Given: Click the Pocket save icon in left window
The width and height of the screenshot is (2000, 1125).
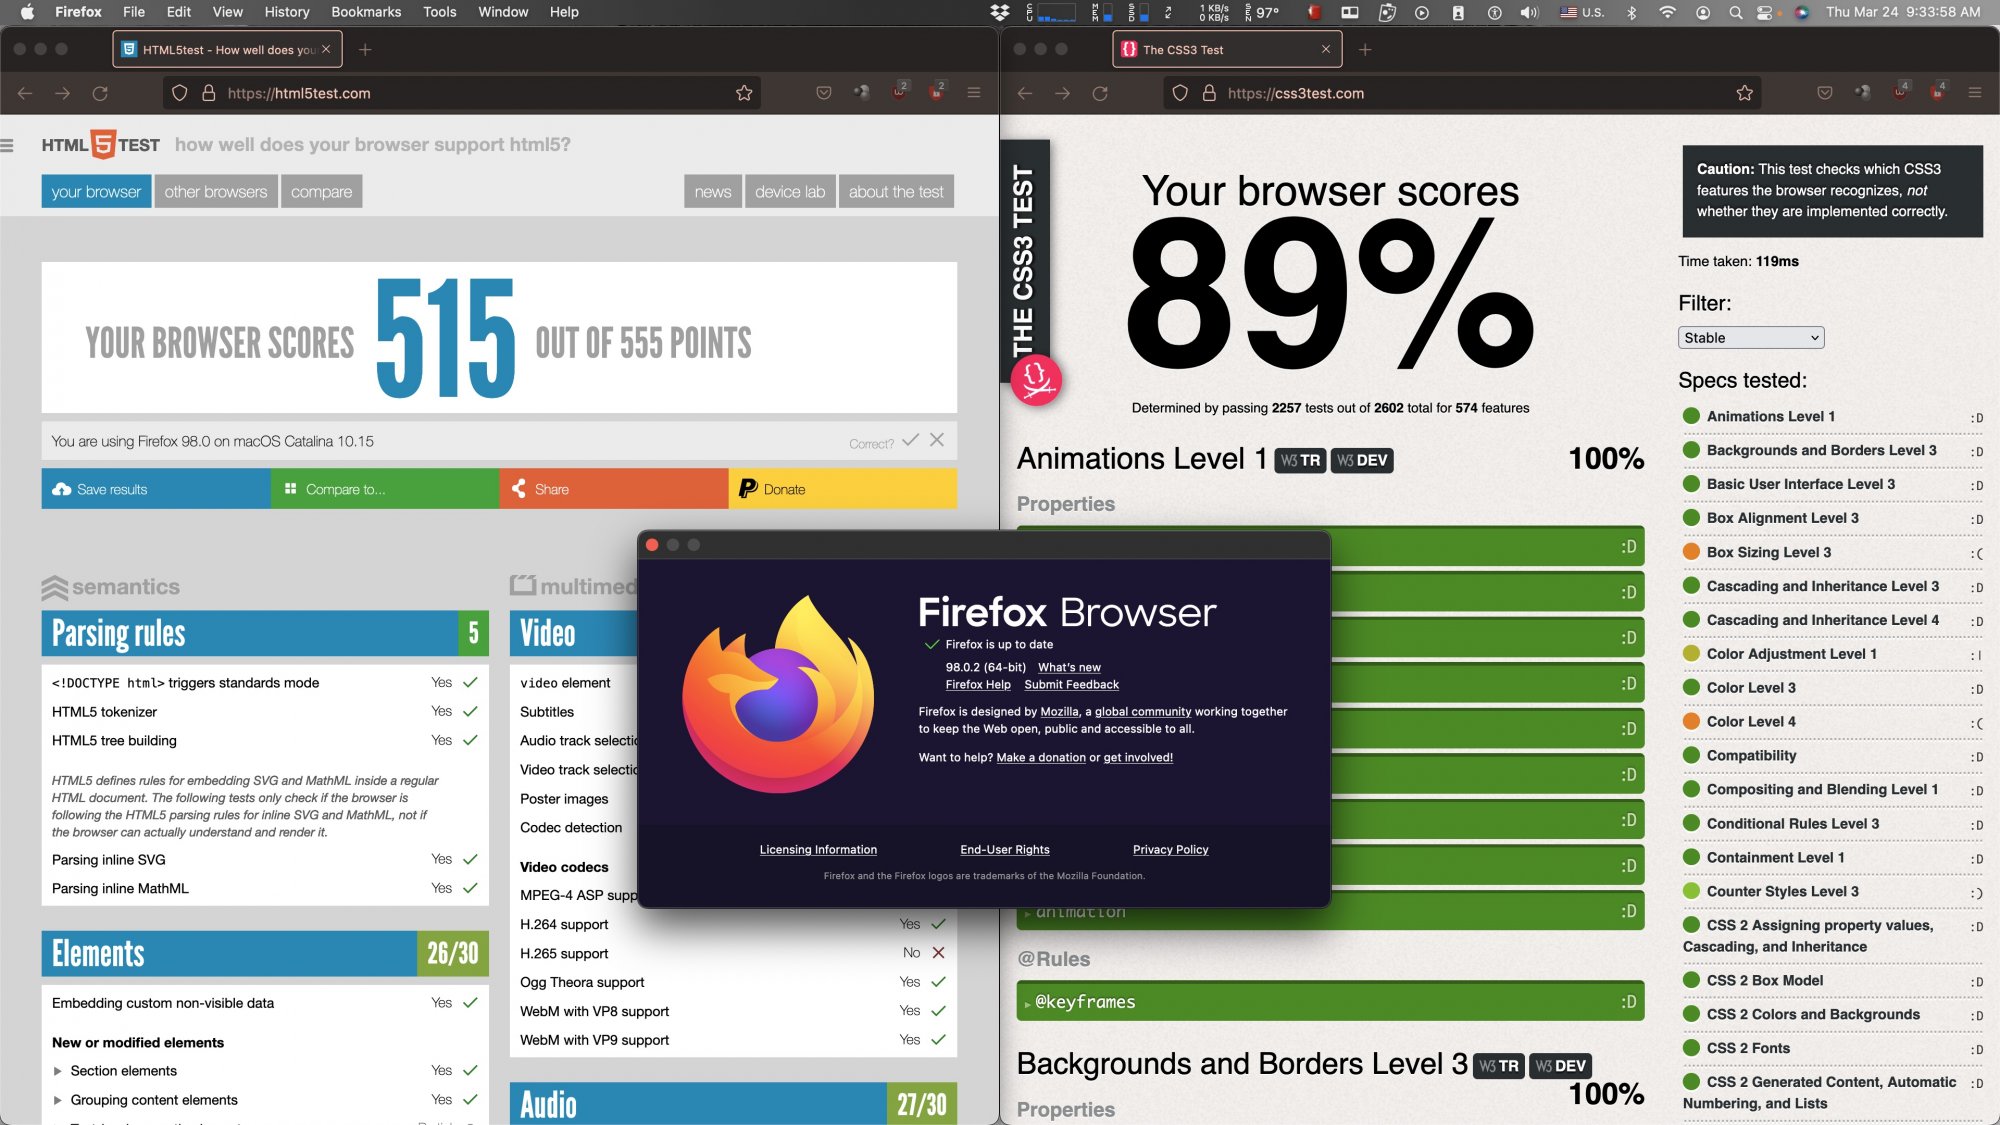Looking at the screenshot, I should click(824, 93).
